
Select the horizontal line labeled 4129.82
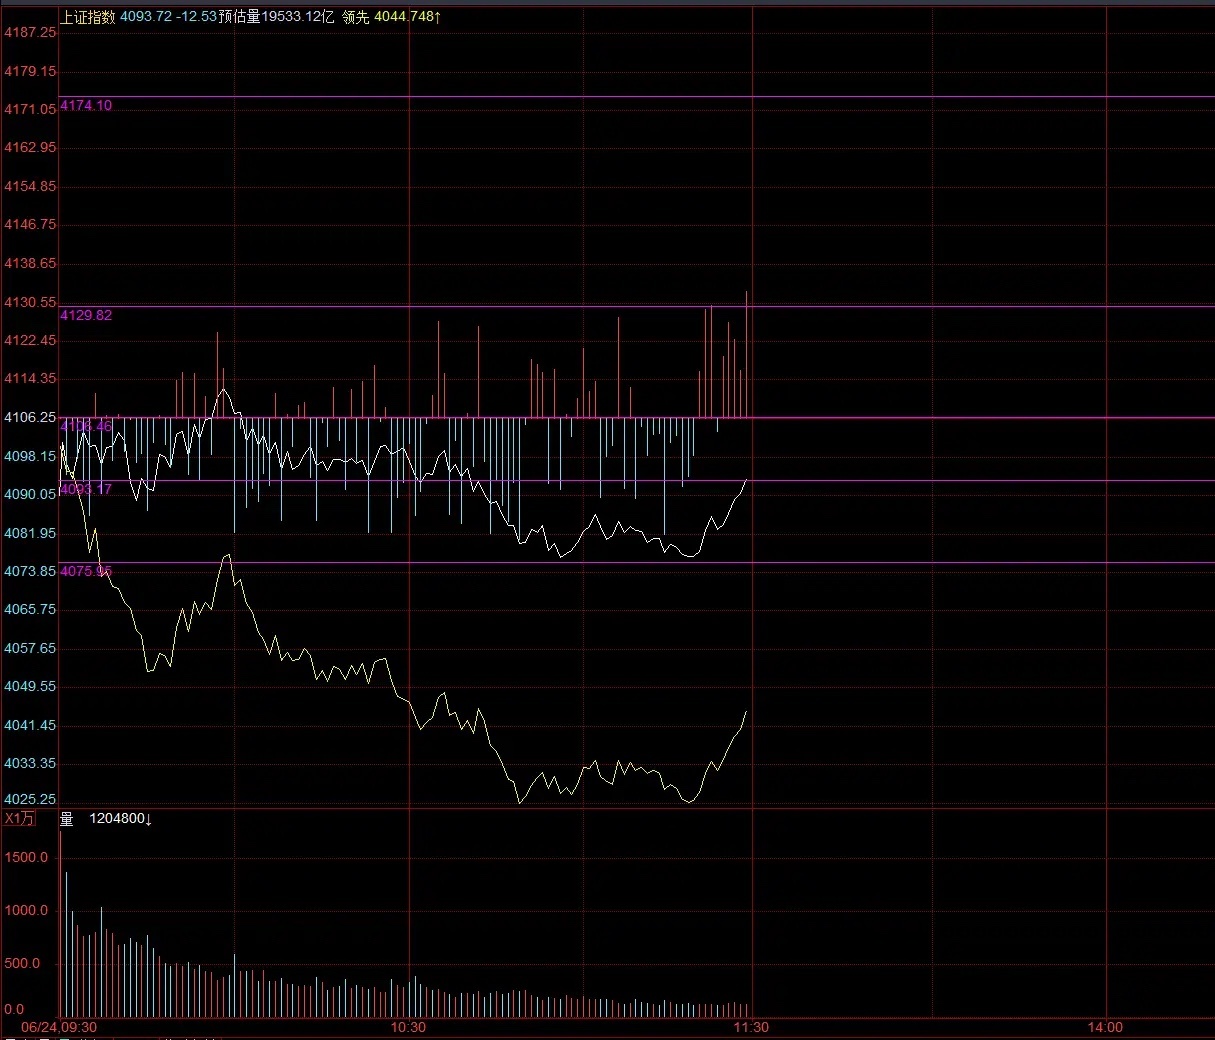636,306
